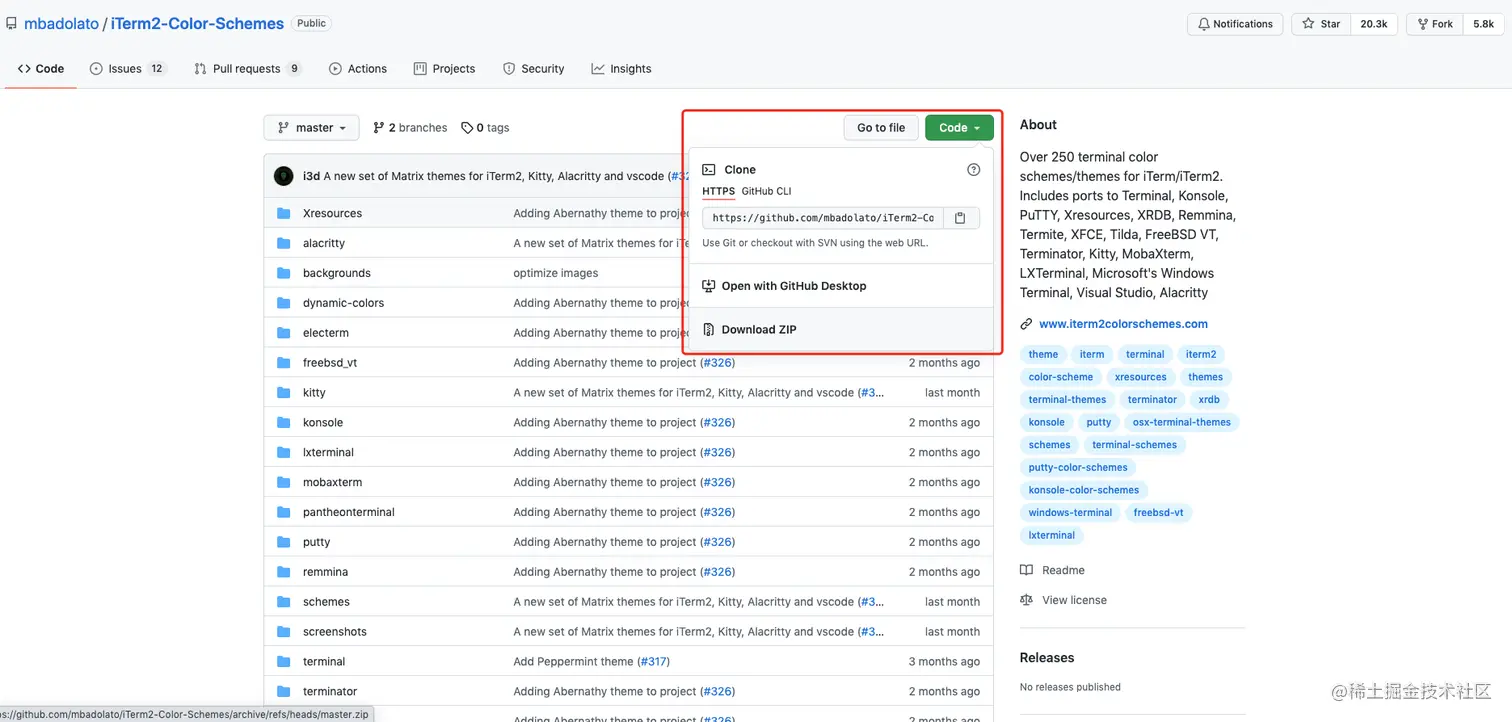Click the tag icon next to 0 tags

tap(467, 128)
